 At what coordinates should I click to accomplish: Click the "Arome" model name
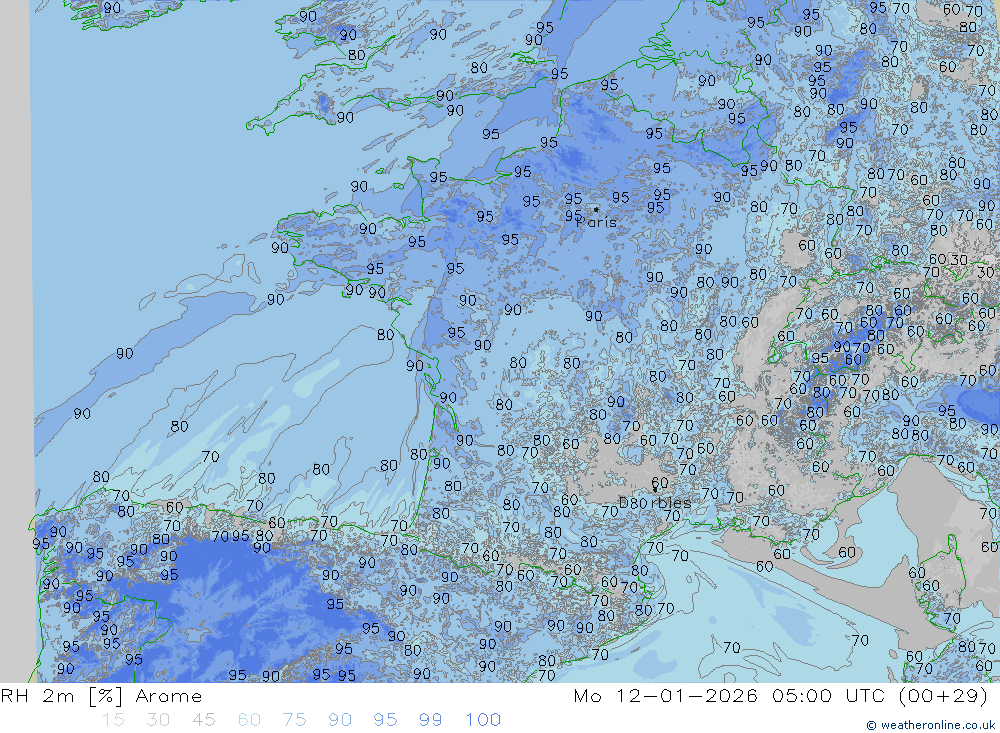168,696
